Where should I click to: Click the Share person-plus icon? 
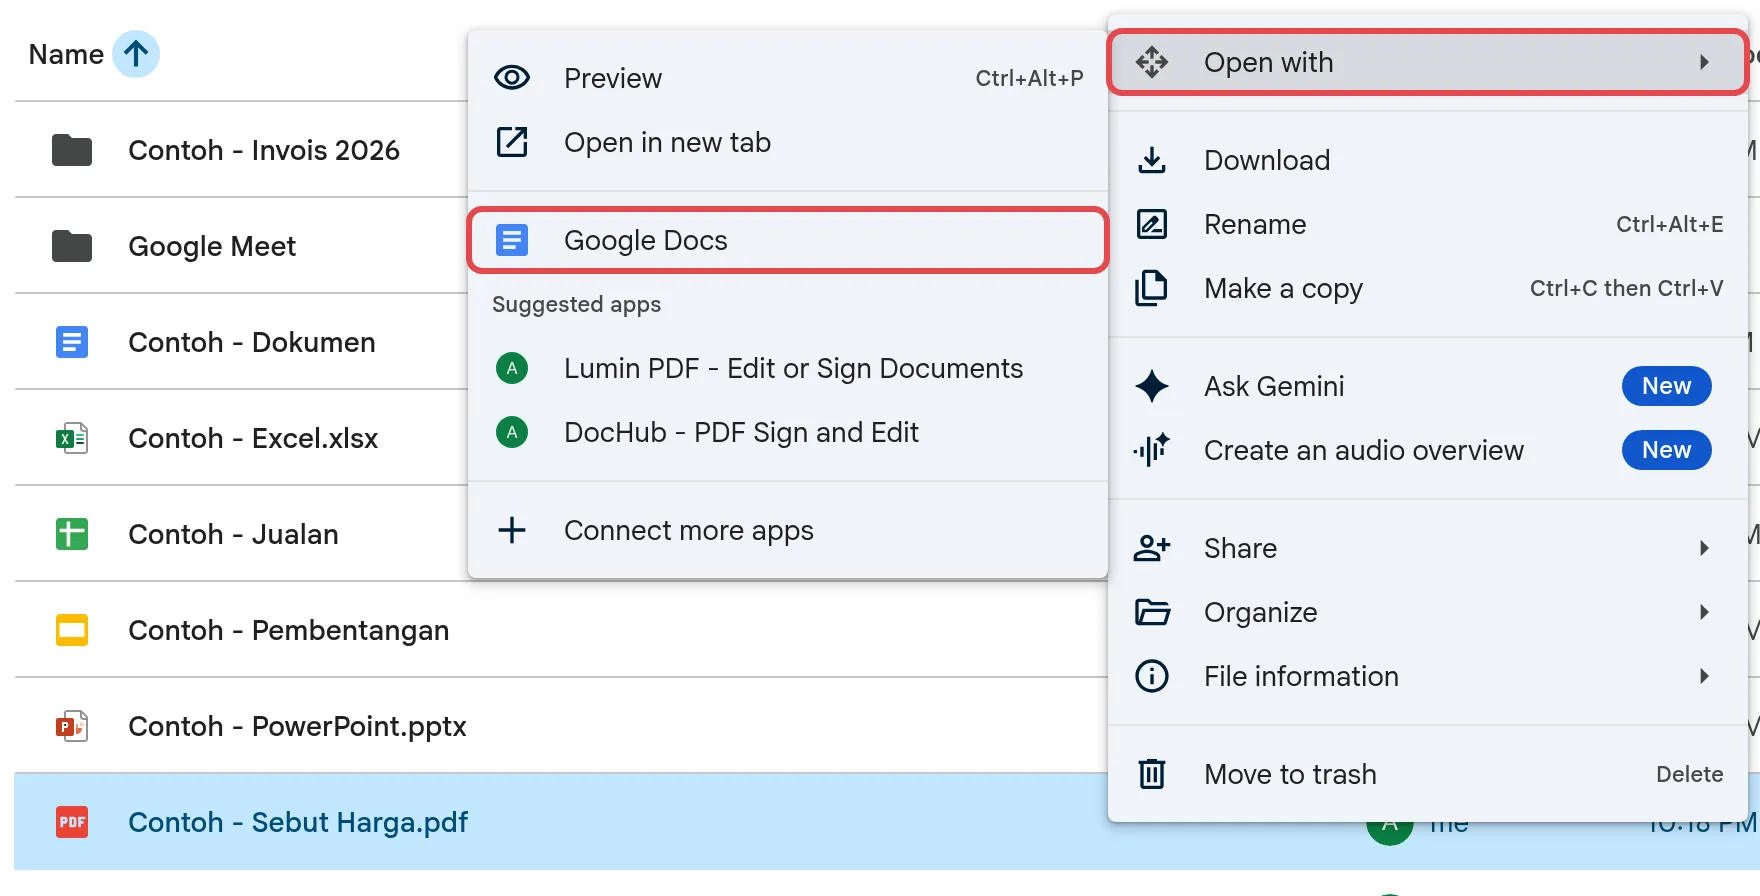1152,548
